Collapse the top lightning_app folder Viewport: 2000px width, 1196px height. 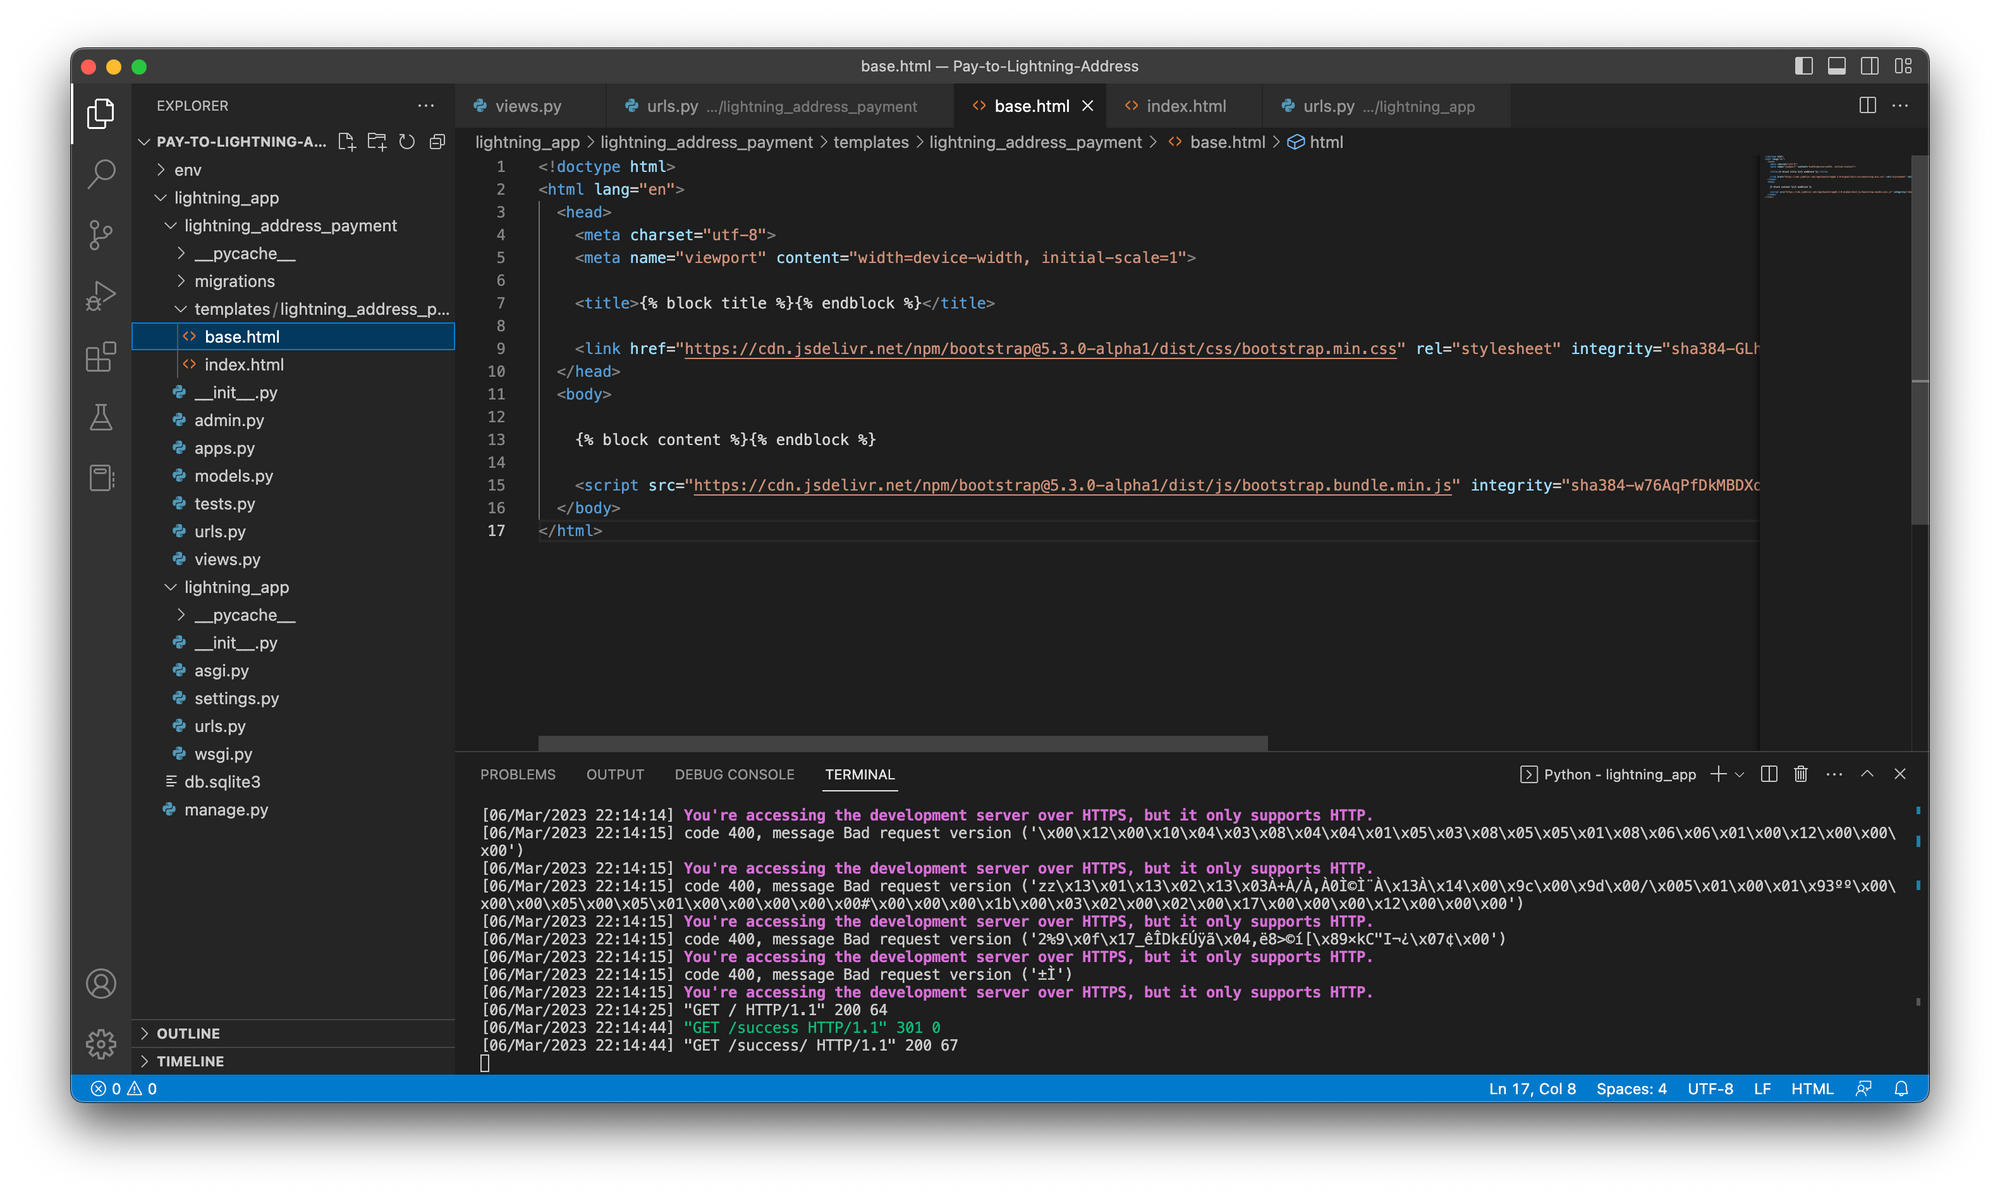tap(161, 198)
